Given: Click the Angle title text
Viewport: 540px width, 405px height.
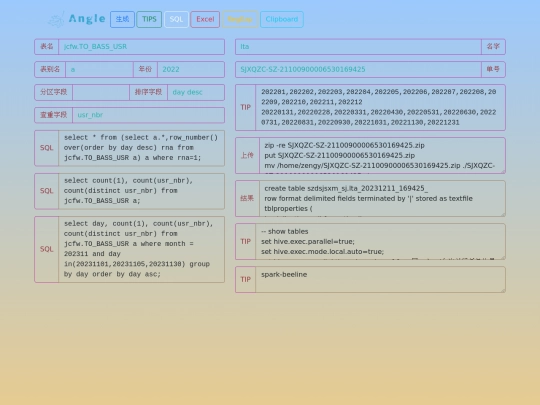Looking at the screenshot, I should pos(87,19).
